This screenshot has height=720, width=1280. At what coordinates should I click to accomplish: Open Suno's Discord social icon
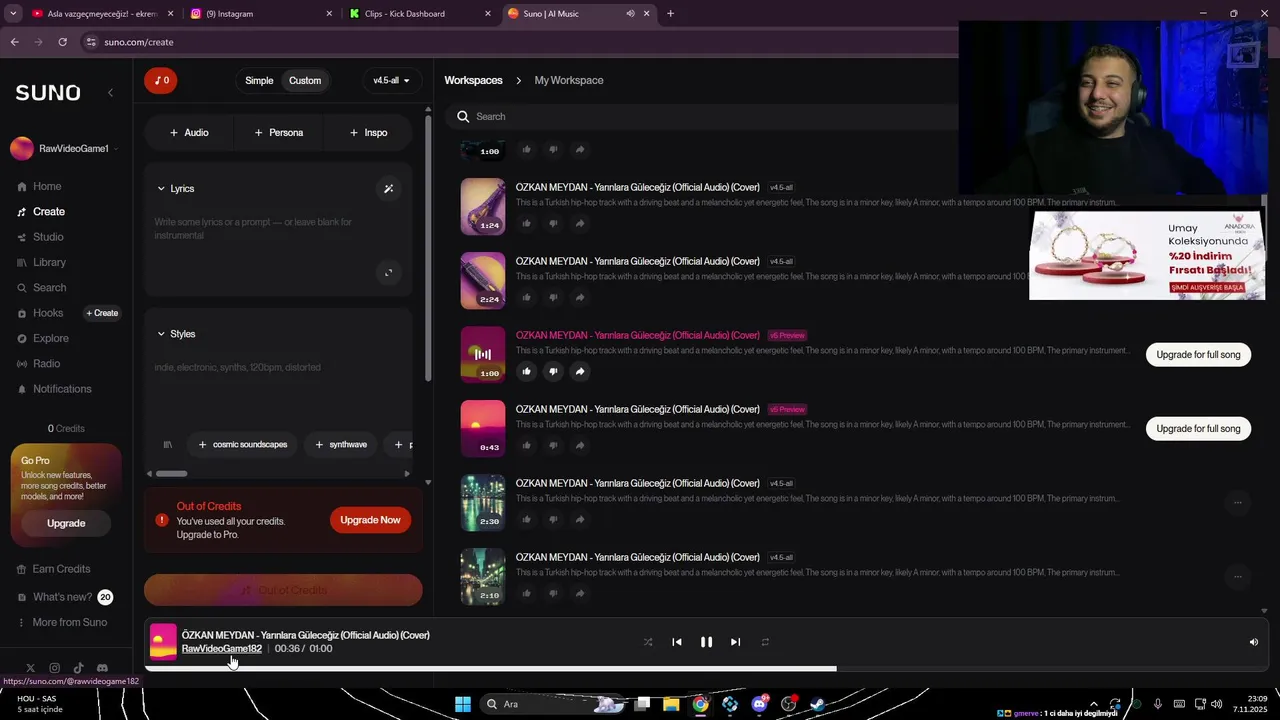[x=102, y=668]
